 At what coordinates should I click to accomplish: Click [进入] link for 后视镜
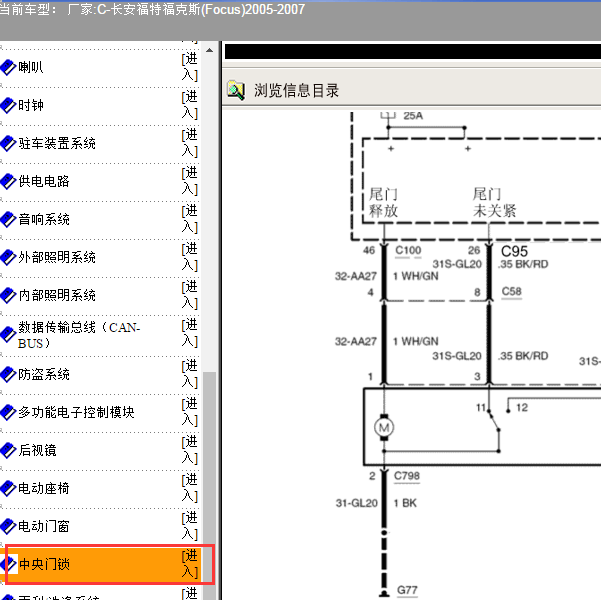190,450
